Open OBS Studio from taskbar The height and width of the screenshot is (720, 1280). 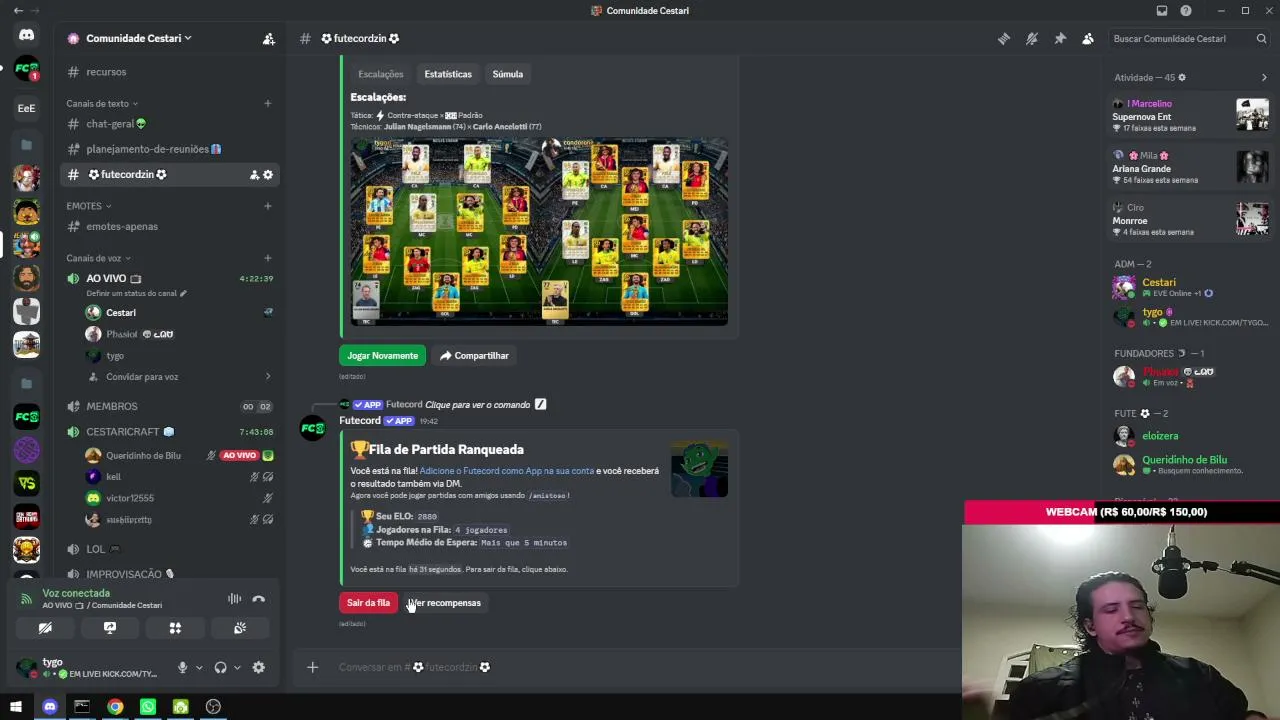213,707
